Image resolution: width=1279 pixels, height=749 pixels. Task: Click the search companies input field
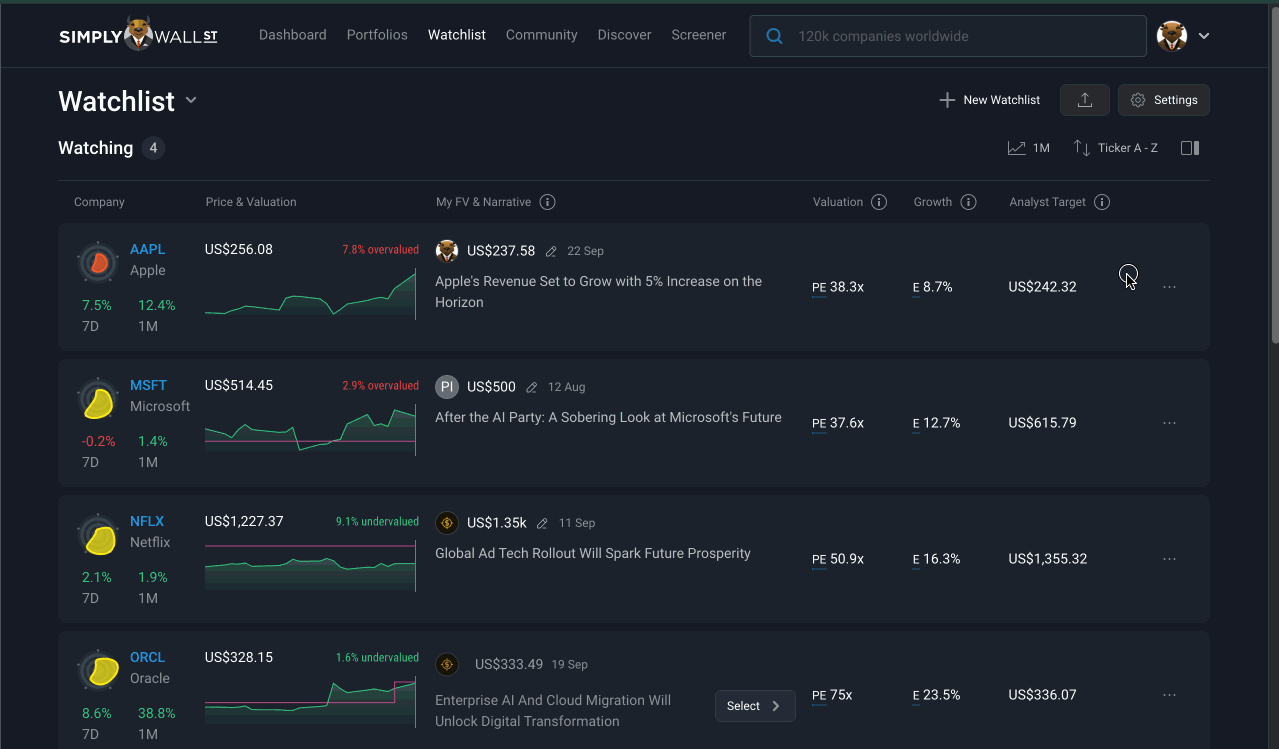[x=948, y=36]
